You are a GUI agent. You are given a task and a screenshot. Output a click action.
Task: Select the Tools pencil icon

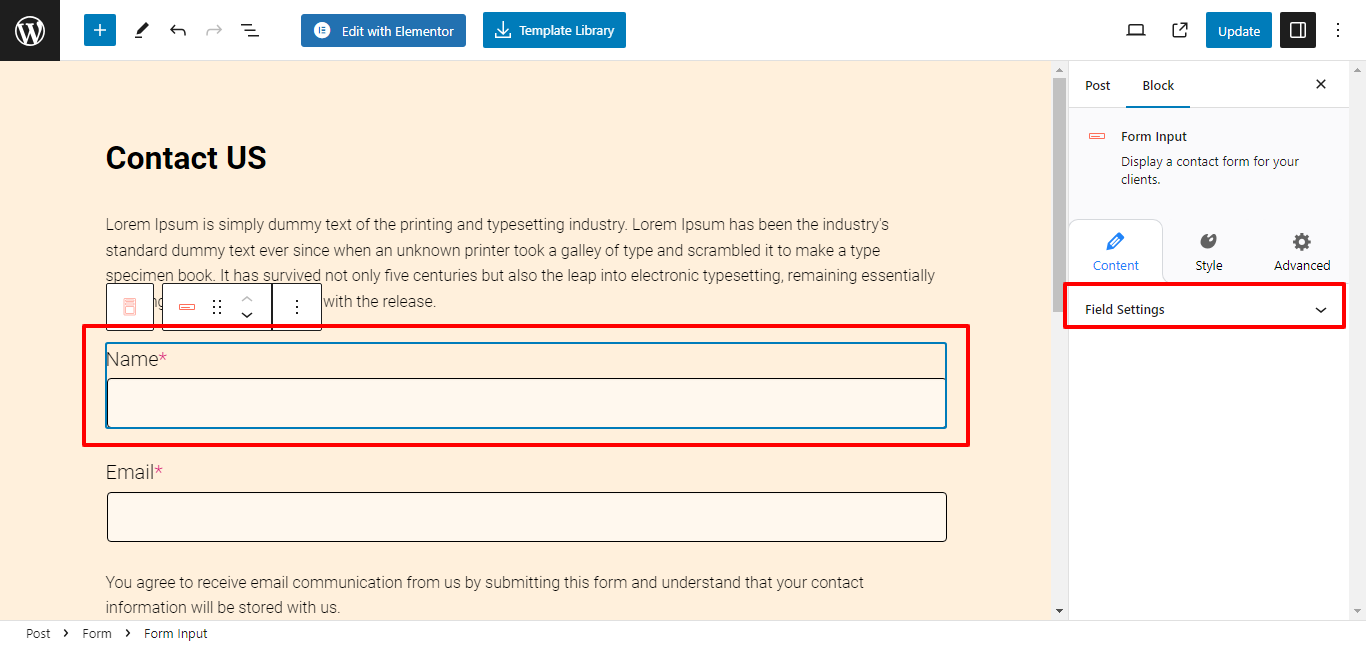pos(141,30)
